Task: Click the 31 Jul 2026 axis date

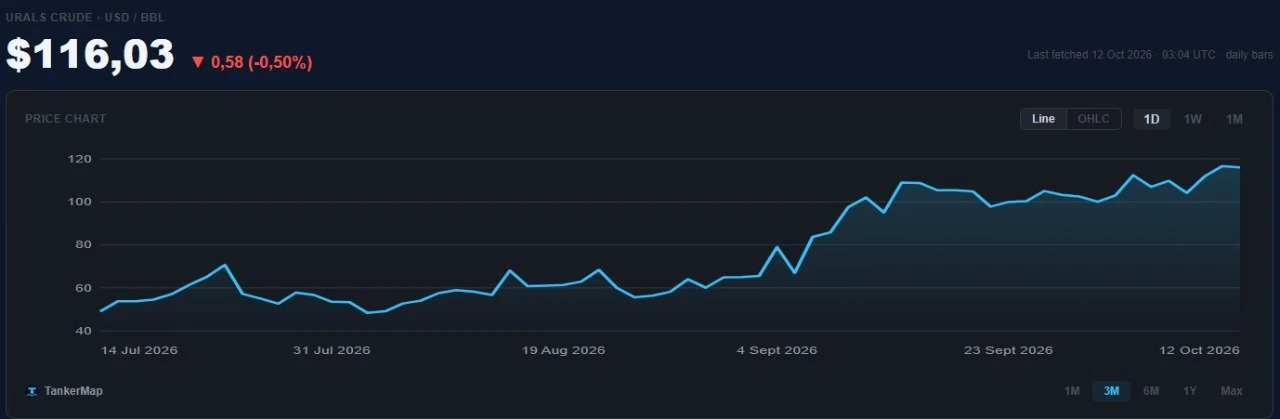Action: (332, 350)
